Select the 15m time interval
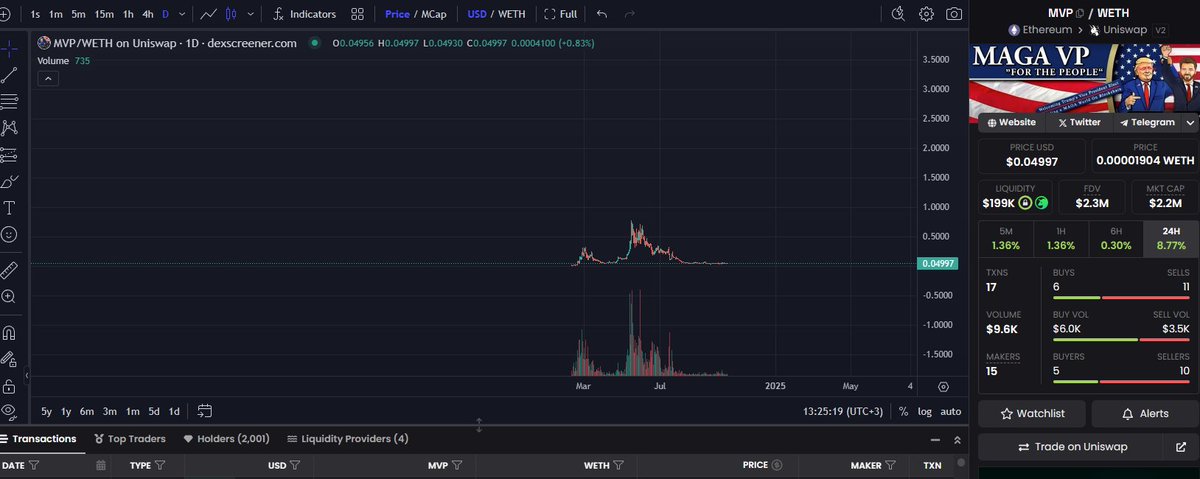Image resolution: width=1200 pixels, height=479 pixels. coord(104,14)
